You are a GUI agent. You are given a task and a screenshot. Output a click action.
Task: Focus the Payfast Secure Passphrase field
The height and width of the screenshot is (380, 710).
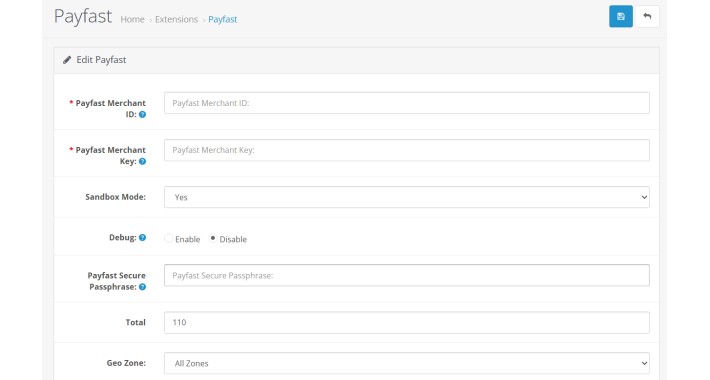point(407,275)
